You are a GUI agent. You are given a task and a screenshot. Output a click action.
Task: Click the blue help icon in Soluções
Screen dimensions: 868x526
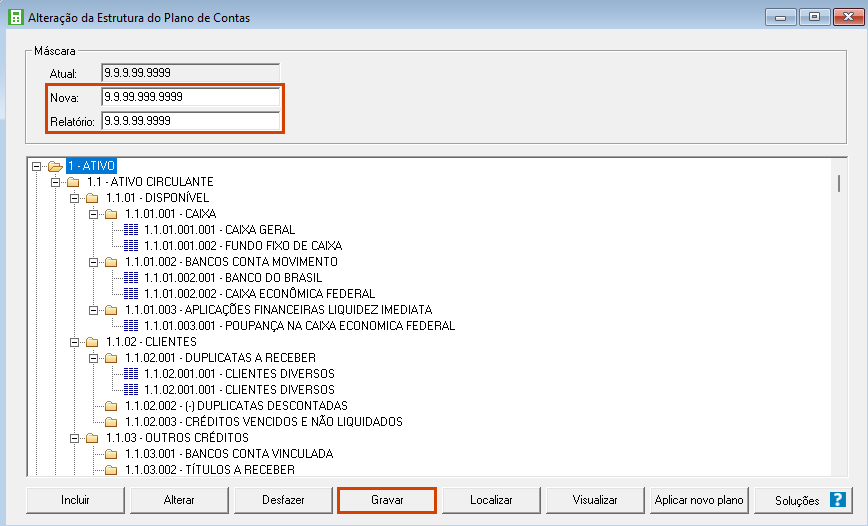837,500
